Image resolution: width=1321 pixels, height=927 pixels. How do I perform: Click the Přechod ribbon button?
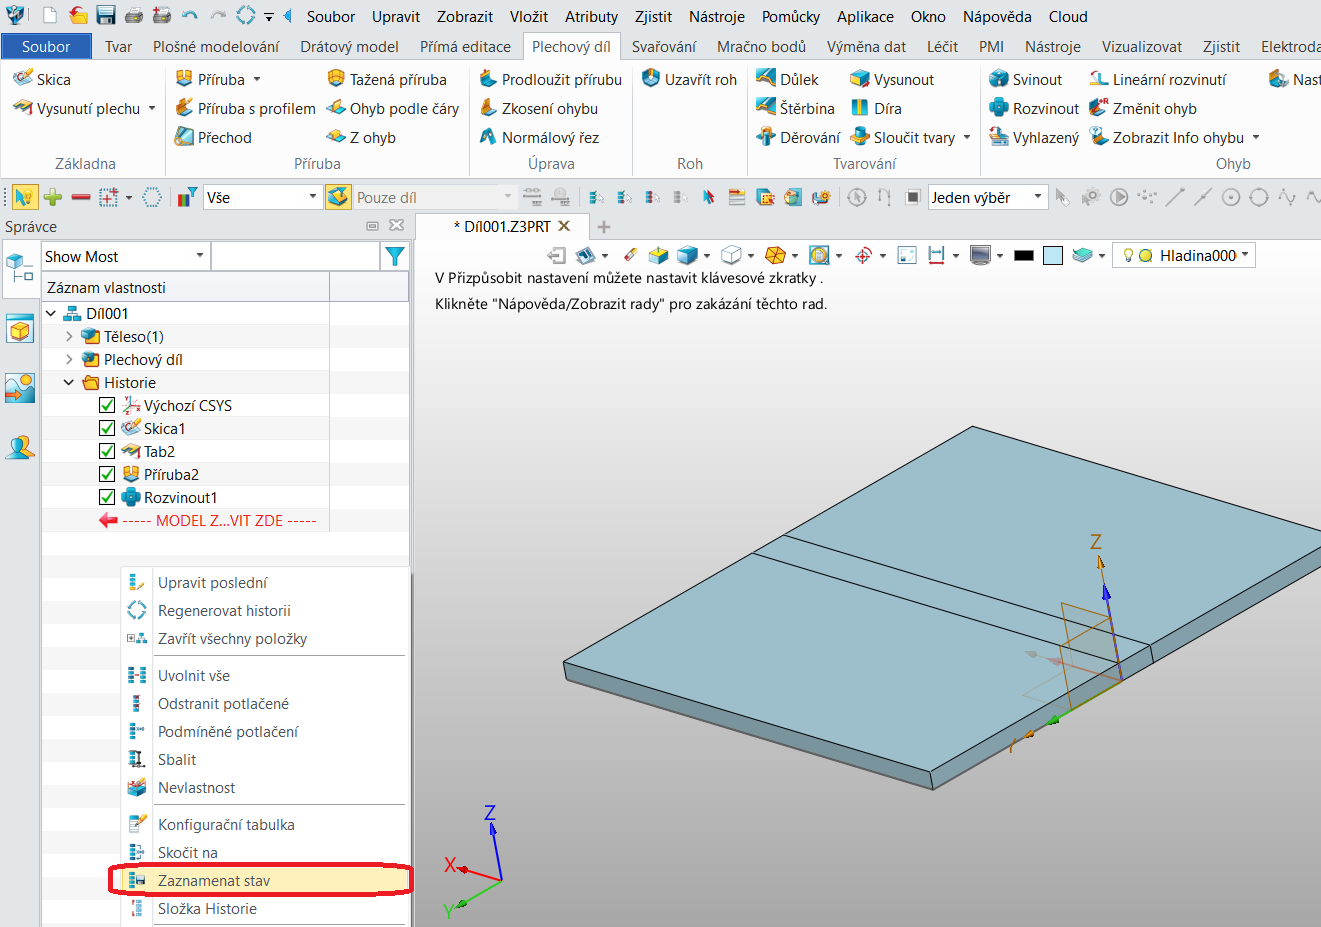(213, 137)
